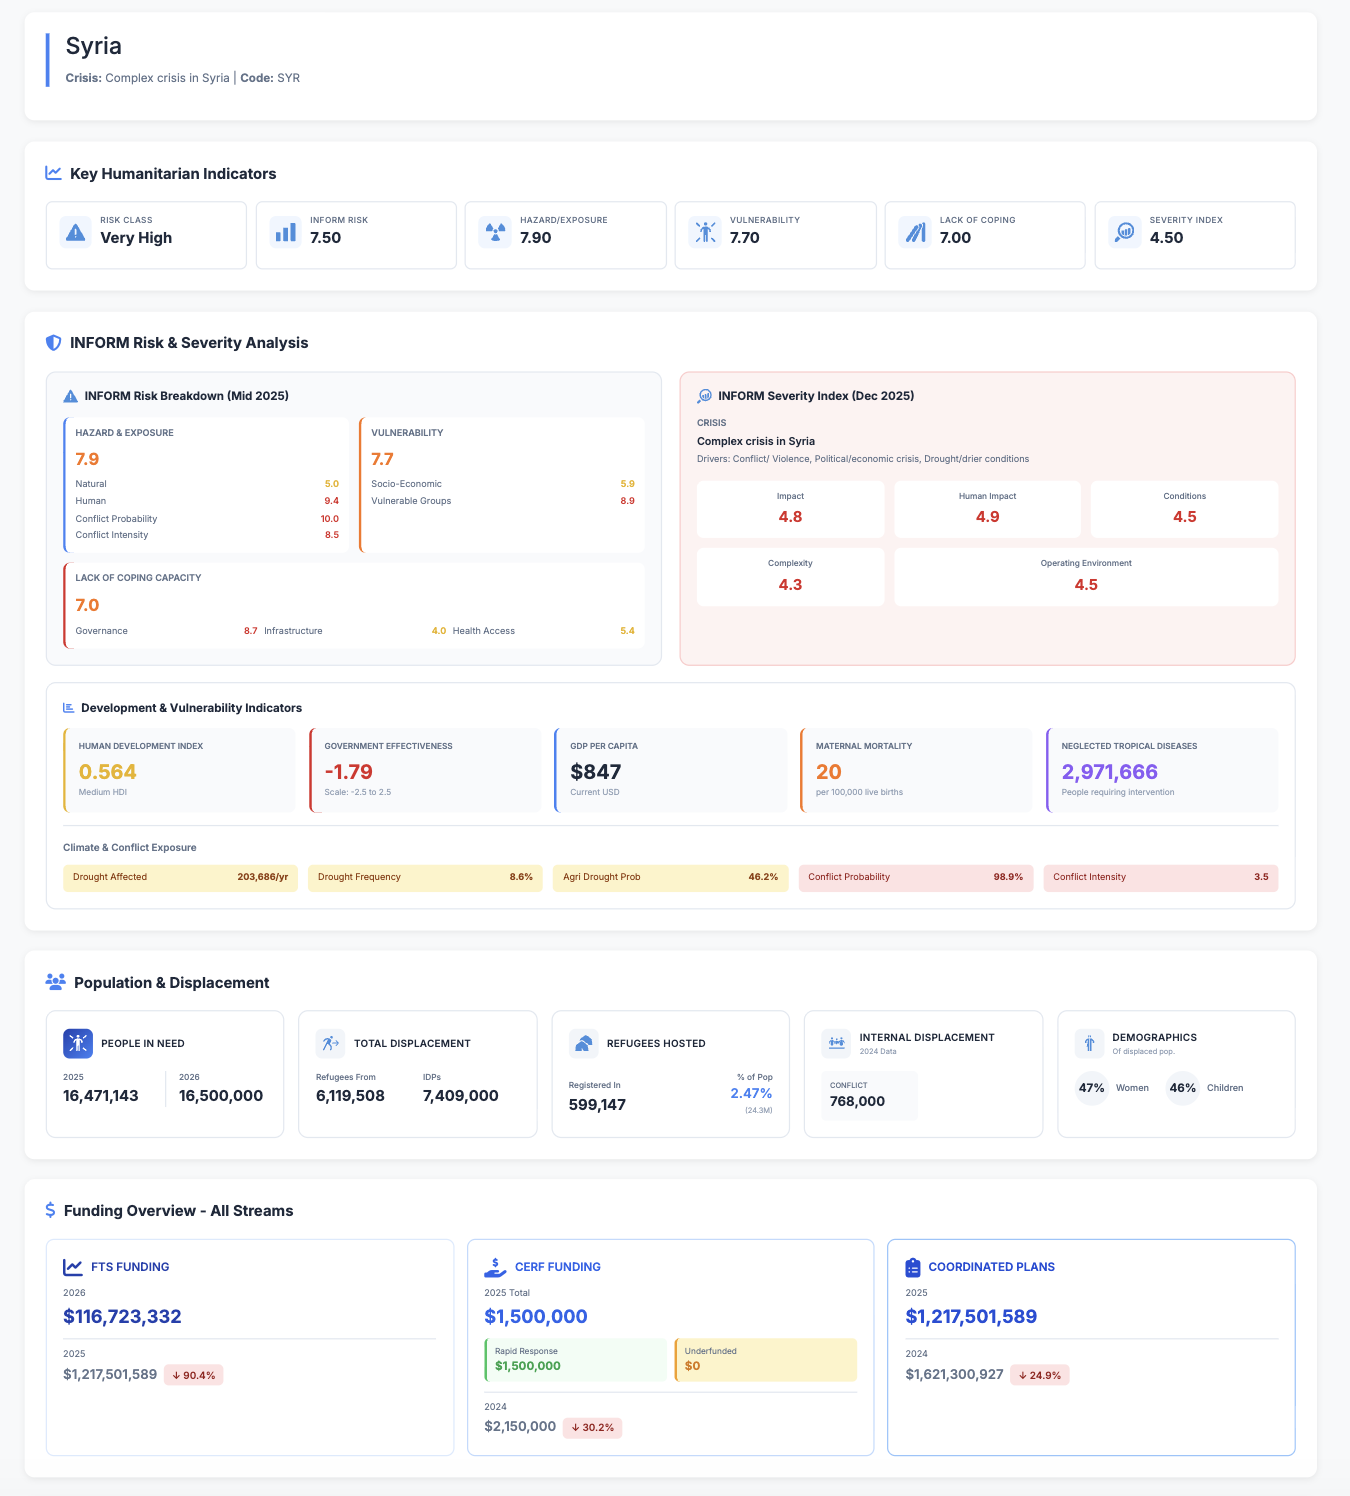The image size is (1350, 1496).
Task: Open the Human Development Index card
Action: coord(179,770)
